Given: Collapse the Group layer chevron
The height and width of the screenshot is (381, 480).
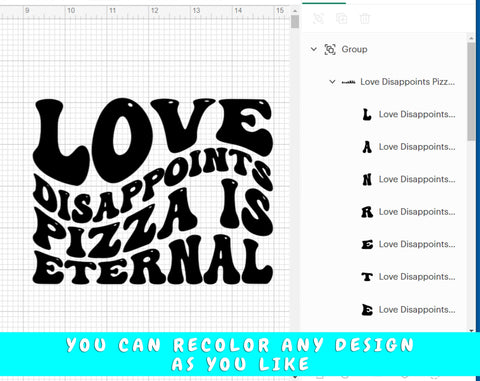Looking at the screenshot, I should click(x=313, y=49).
